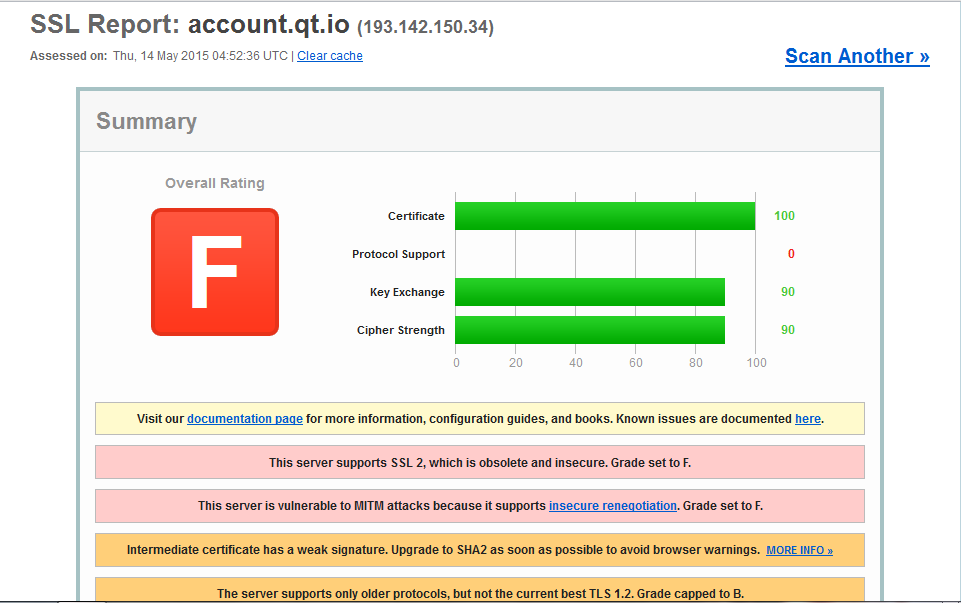This screenshot has height=603, width=961.
Task: Click the chart axis label 60
Action: 636,363
